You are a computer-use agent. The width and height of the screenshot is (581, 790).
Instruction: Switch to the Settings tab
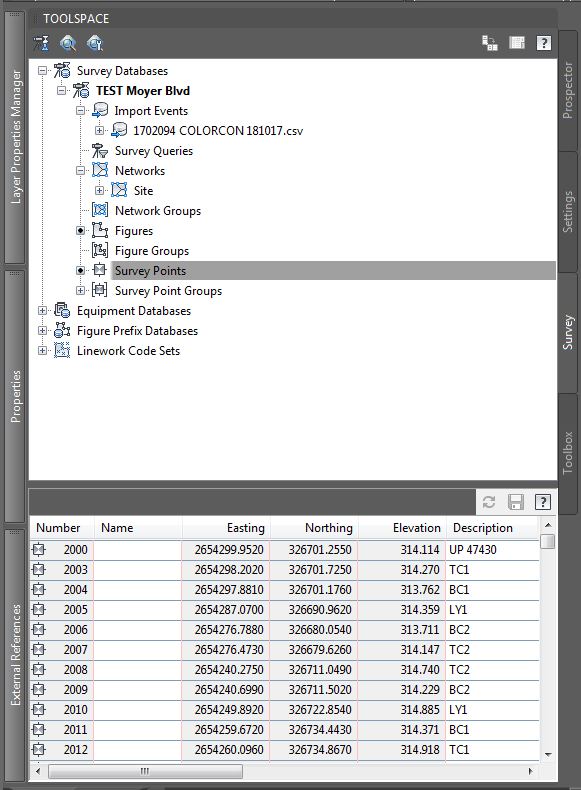click(568, 212)
